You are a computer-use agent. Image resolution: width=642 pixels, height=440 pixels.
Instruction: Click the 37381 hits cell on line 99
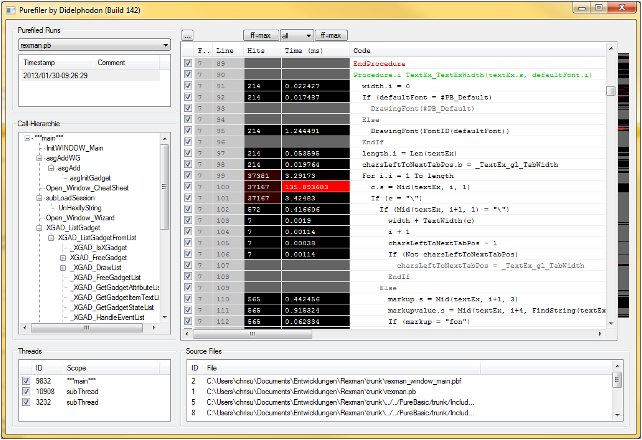pos(262,176)
